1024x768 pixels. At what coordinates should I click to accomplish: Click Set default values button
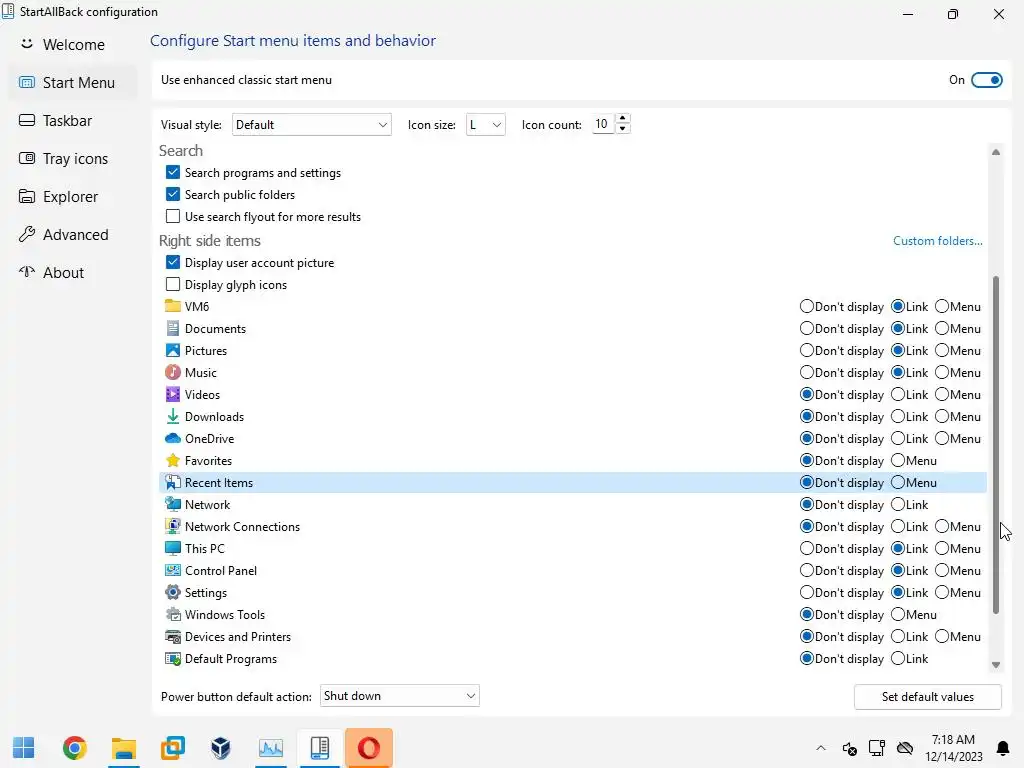[x=927, y=697]
